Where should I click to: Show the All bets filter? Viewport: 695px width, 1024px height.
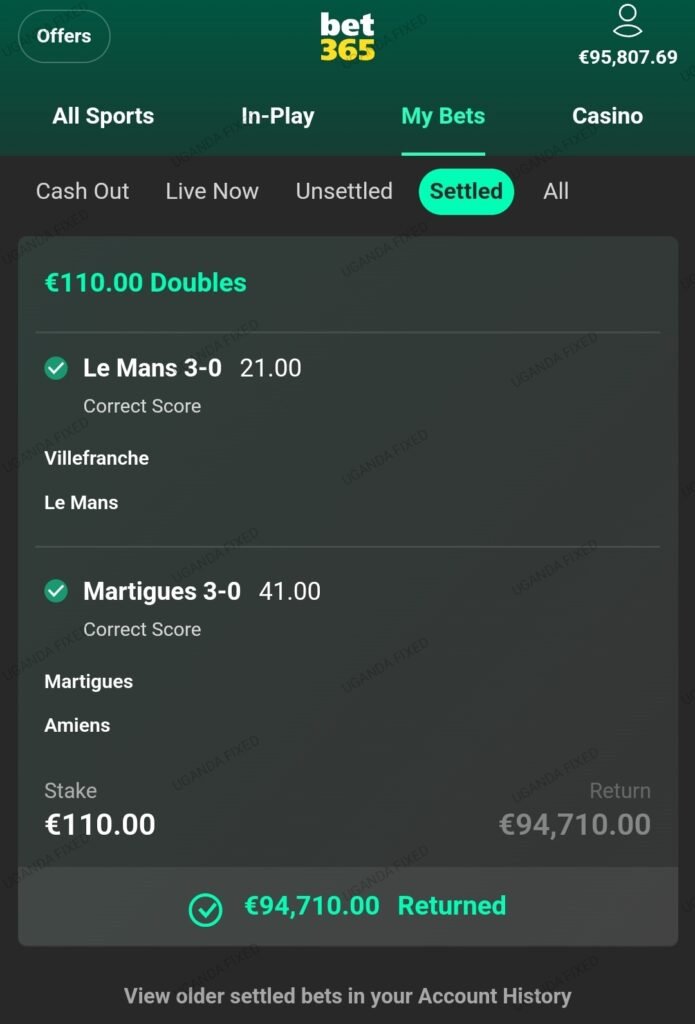(556, 191)
